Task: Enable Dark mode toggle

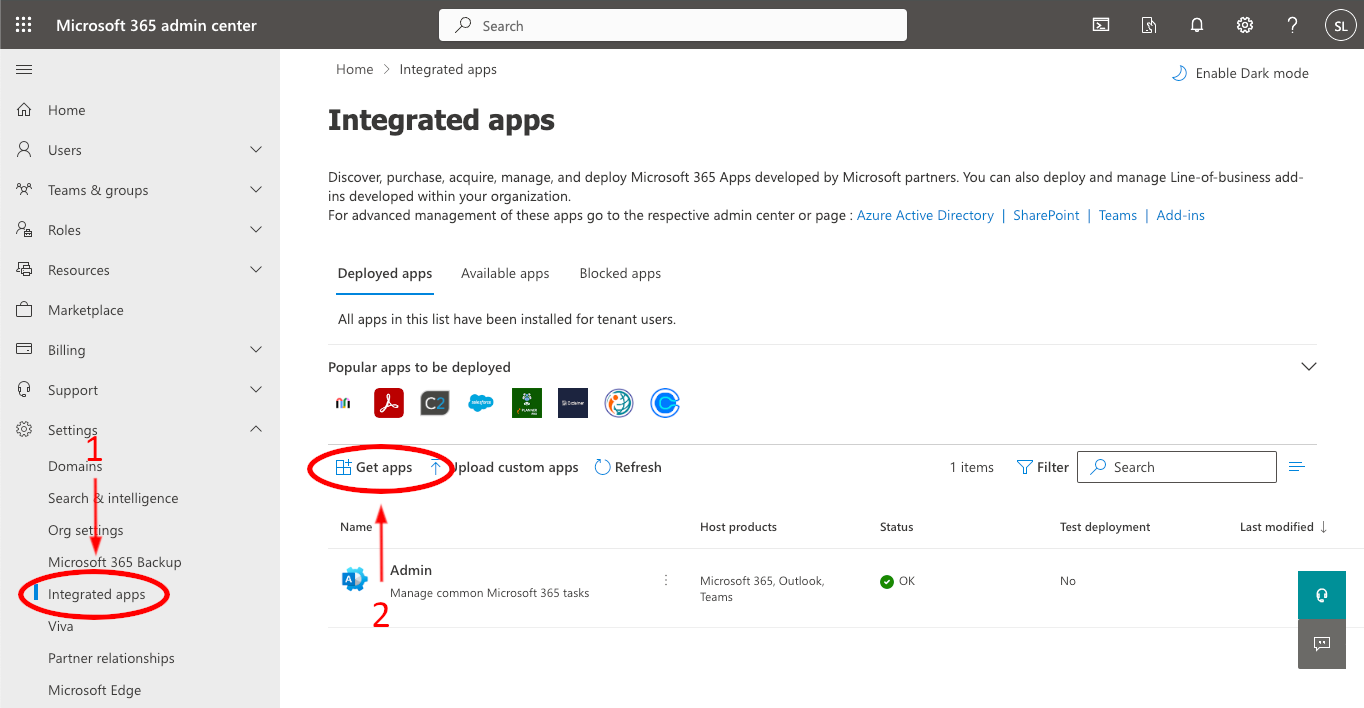Action: tap(1240, 73)
